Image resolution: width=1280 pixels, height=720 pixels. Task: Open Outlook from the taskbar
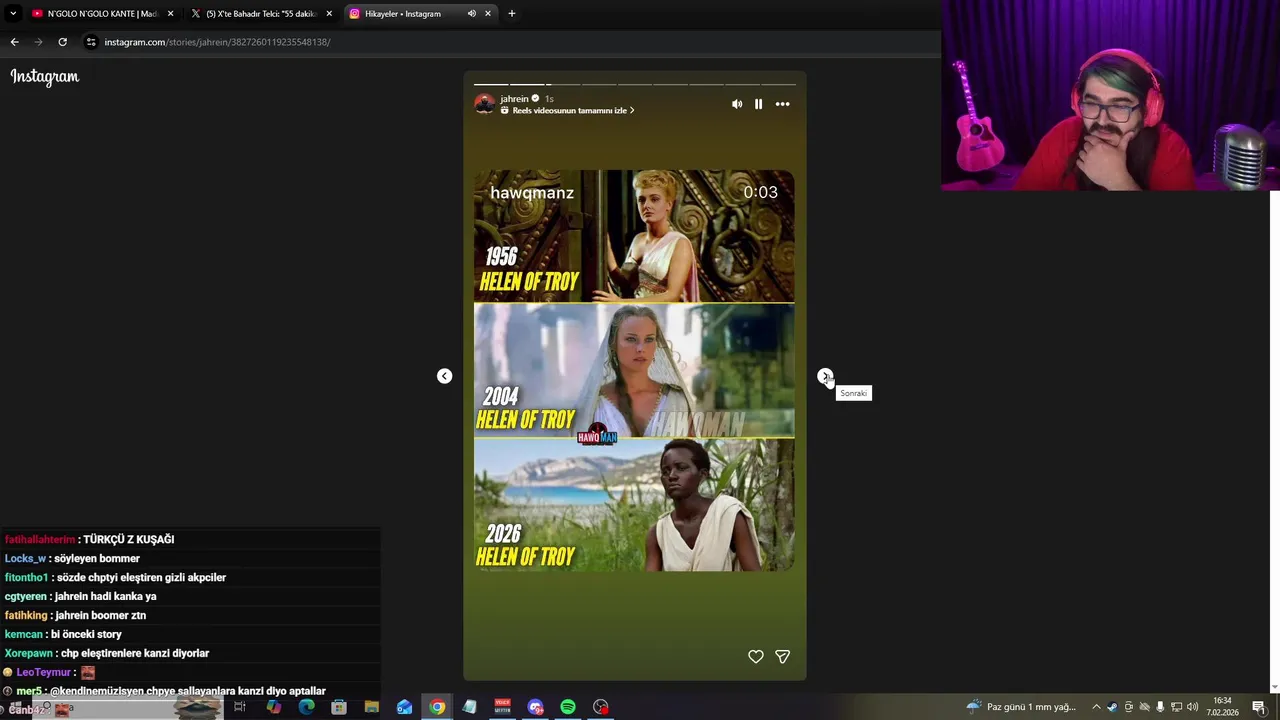[404, 707]
